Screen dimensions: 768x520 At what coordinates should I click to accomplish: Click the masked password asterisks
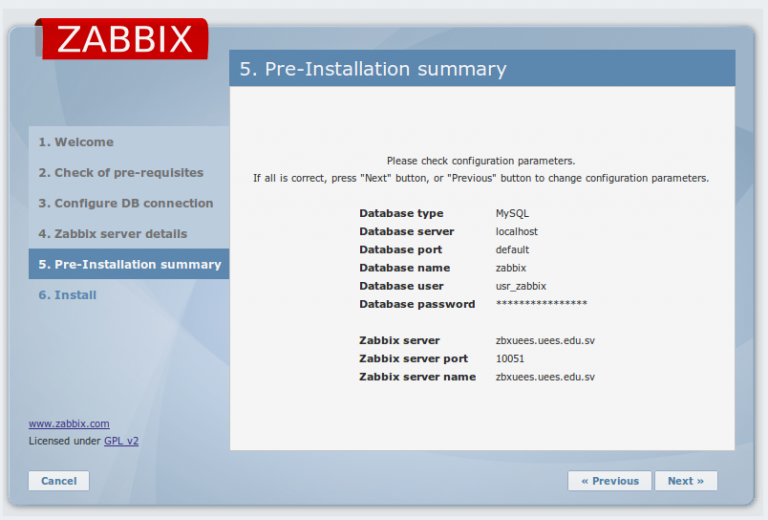click(541, 303)
